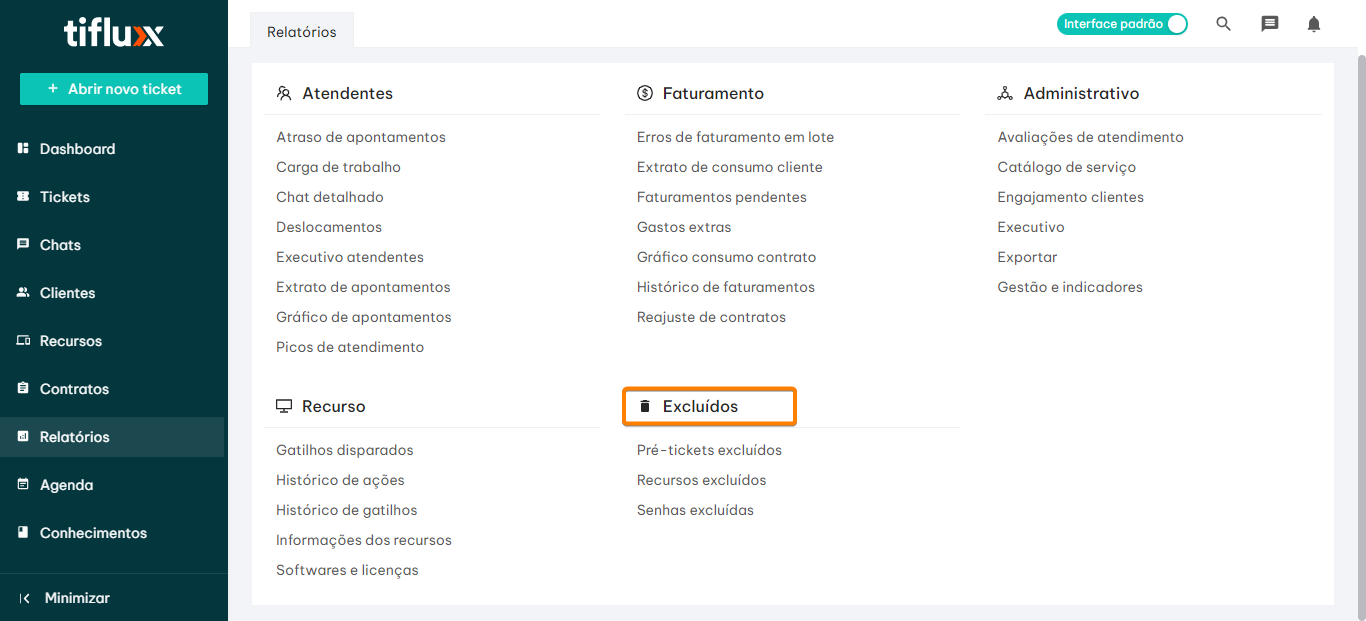This screenshot has width=1366, height=621.
Task: Click the Dashboard sidebar icon
Action: 23,149
